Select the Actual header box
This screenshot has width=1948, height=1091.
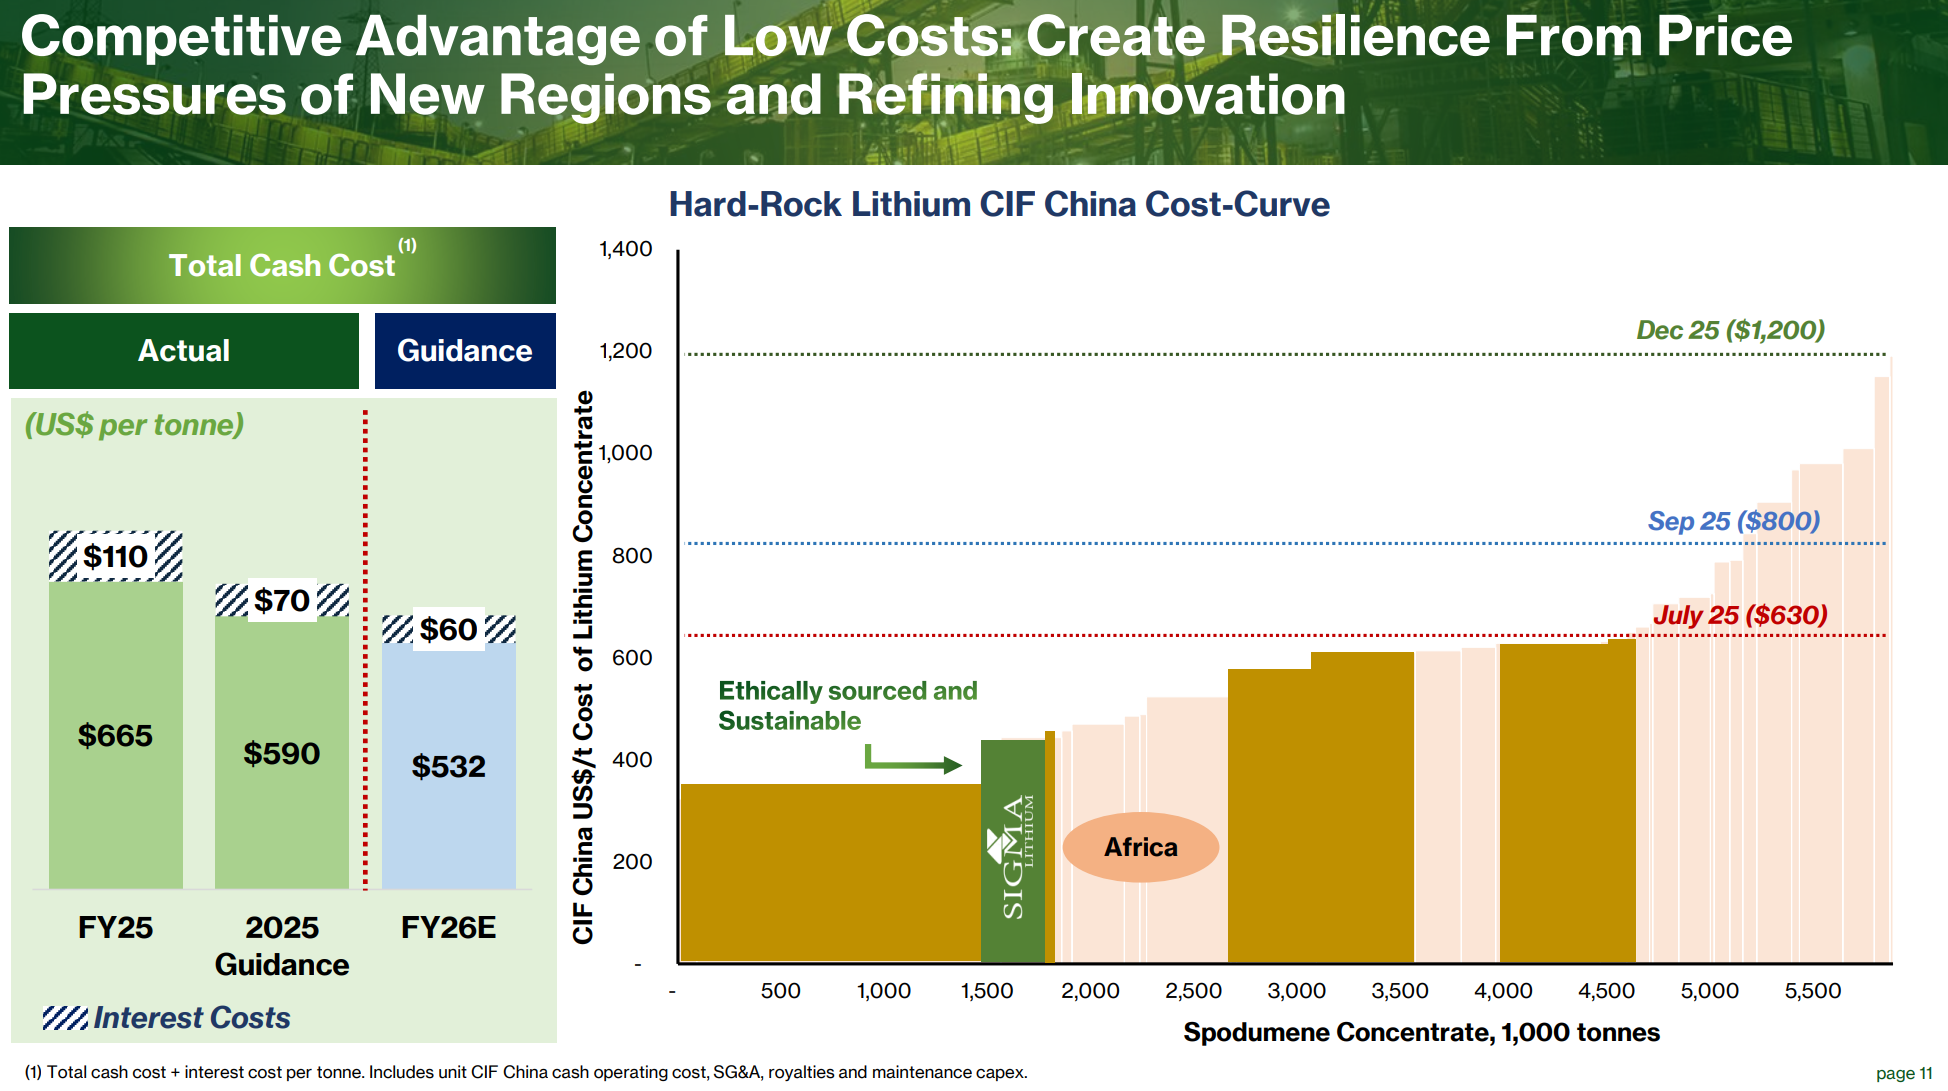184,351
